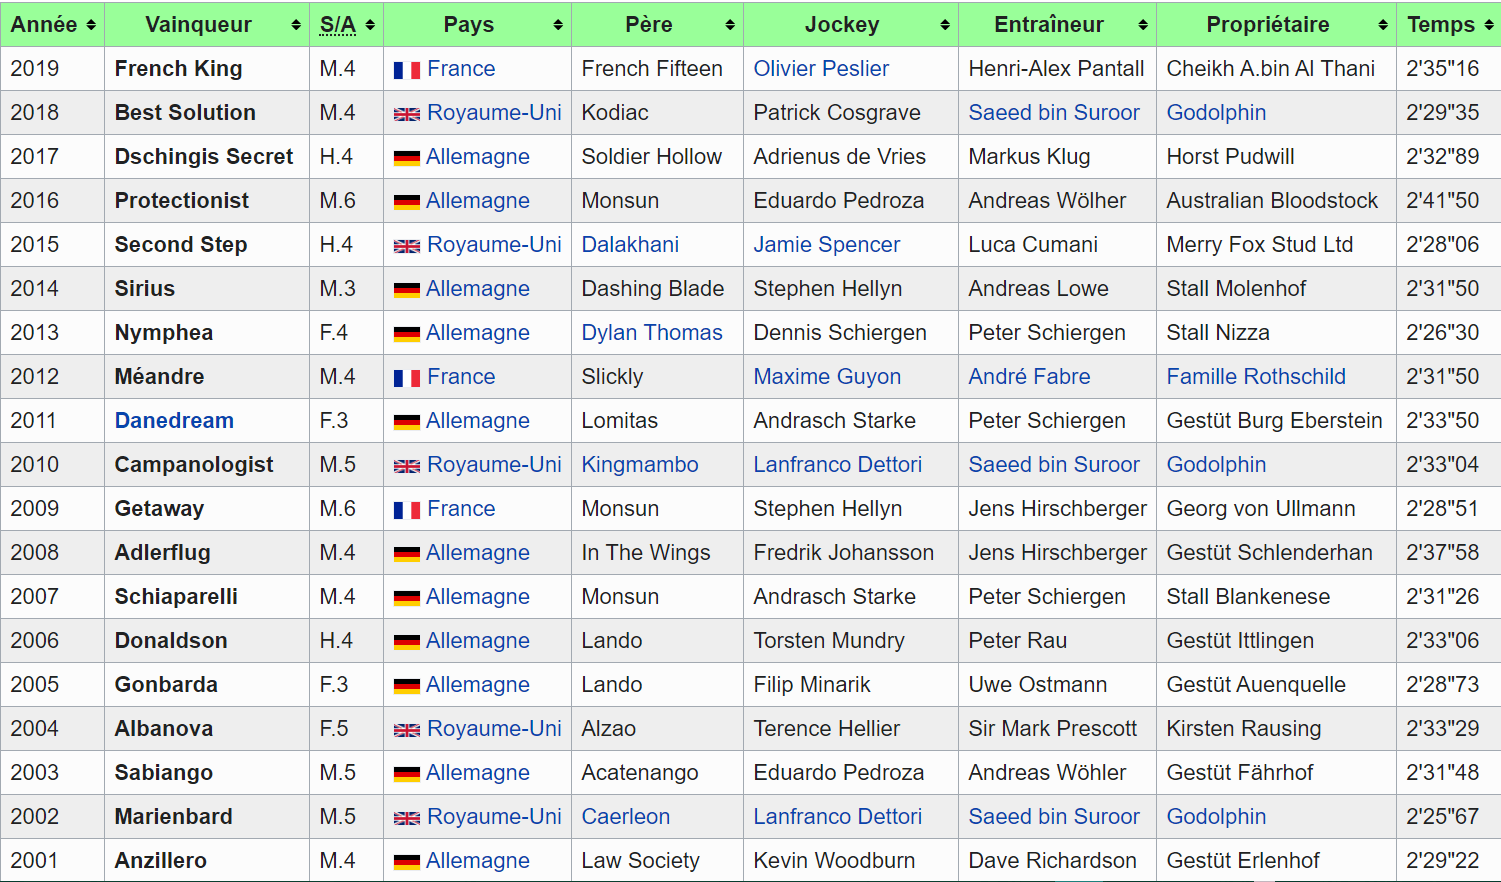Click Kingmambo sire link
The image size is (1501, 882).
pos(640,465)
